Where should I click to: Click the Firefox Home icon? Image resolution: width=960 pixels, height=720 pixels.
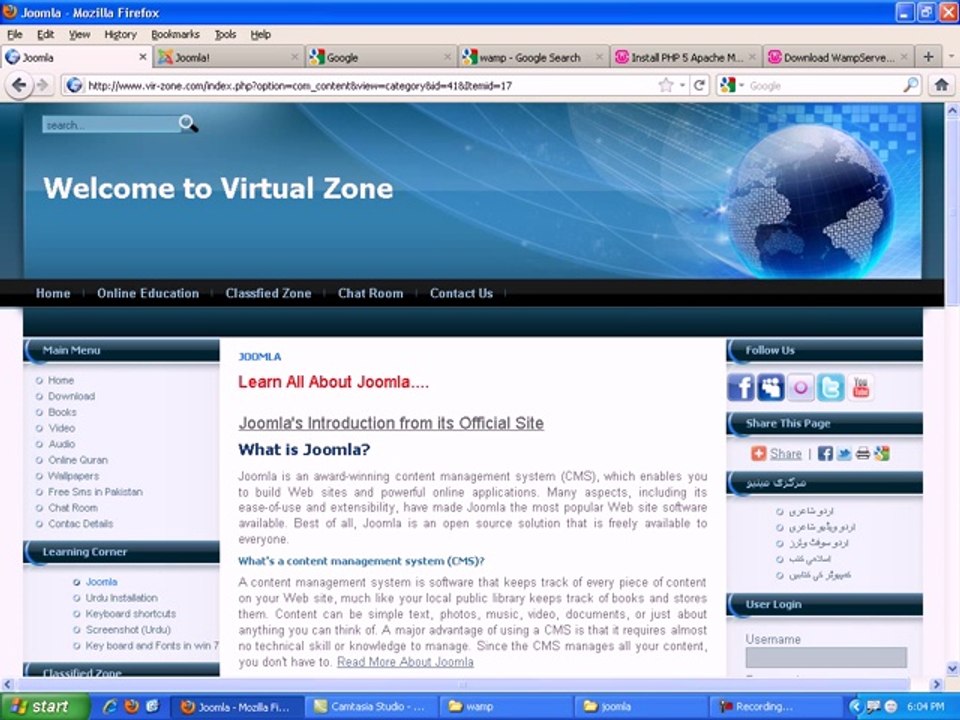tap(942, 85)
